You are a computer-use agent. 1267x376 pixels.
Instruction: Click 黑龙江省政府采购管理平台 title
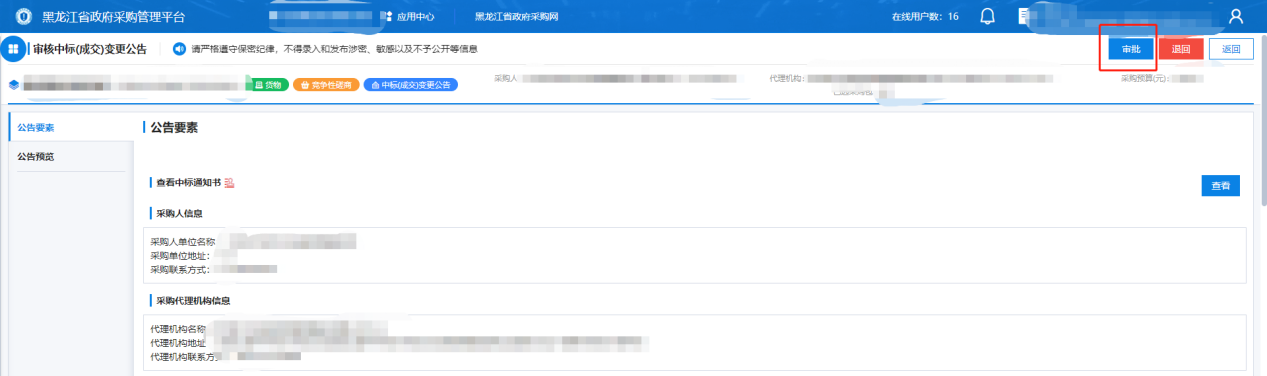(113, 17)
